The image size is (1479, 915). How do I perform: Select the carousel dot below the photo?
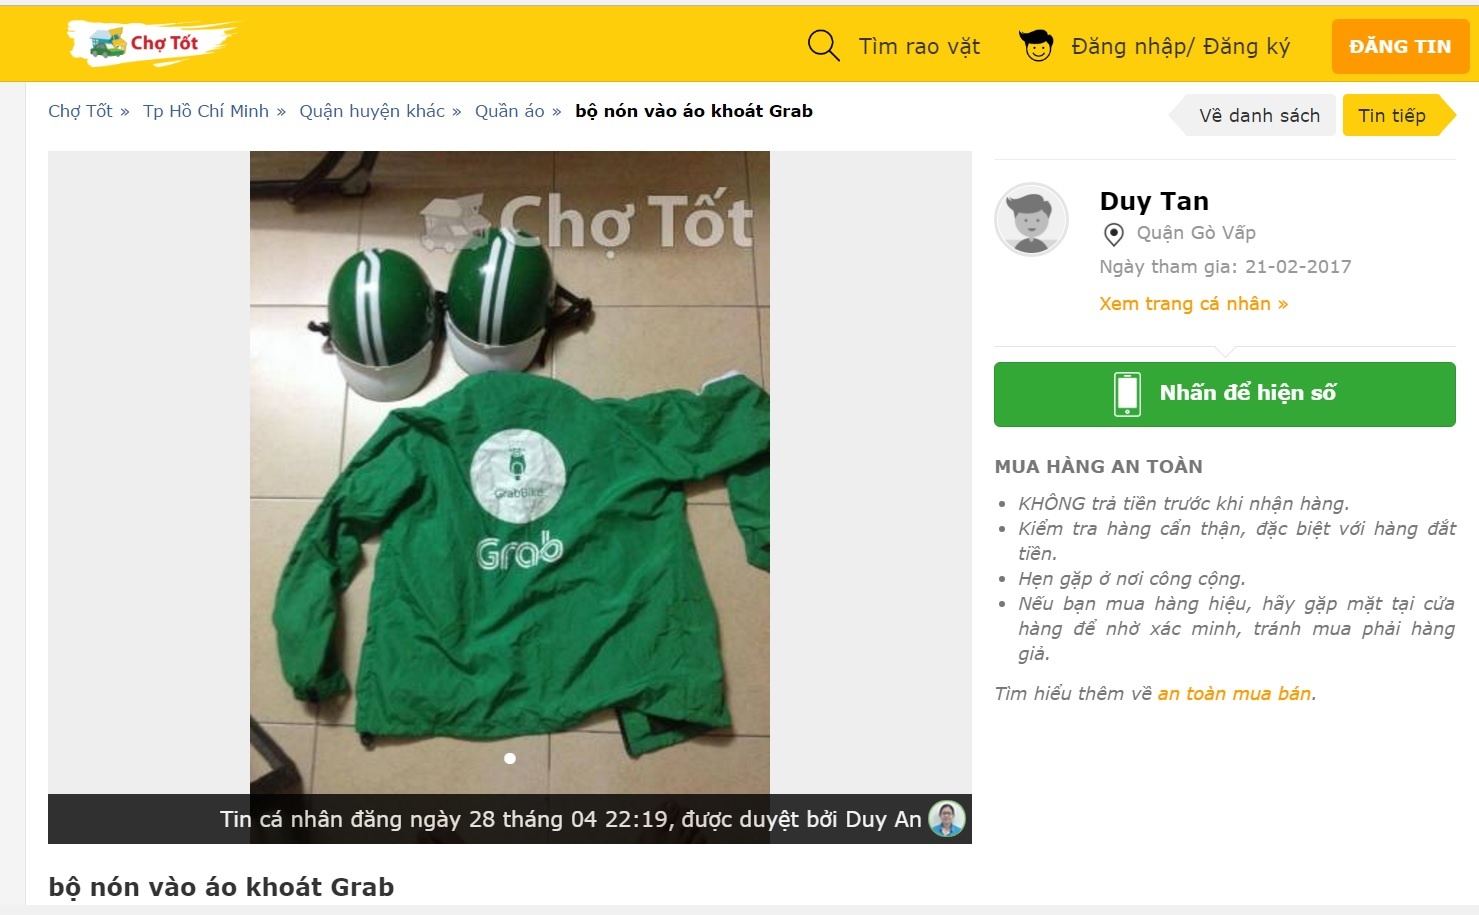[509, 758]
